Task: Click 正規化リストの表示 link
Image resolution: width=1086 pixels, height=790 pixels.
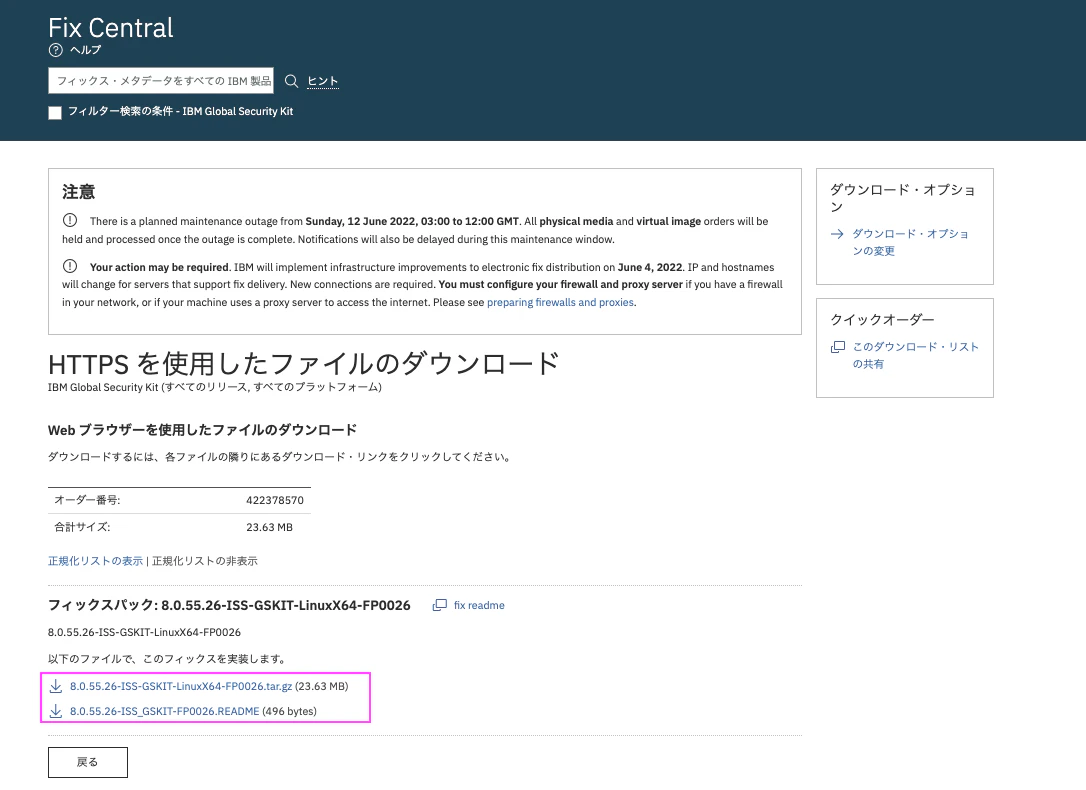Action: pos(96,561)
